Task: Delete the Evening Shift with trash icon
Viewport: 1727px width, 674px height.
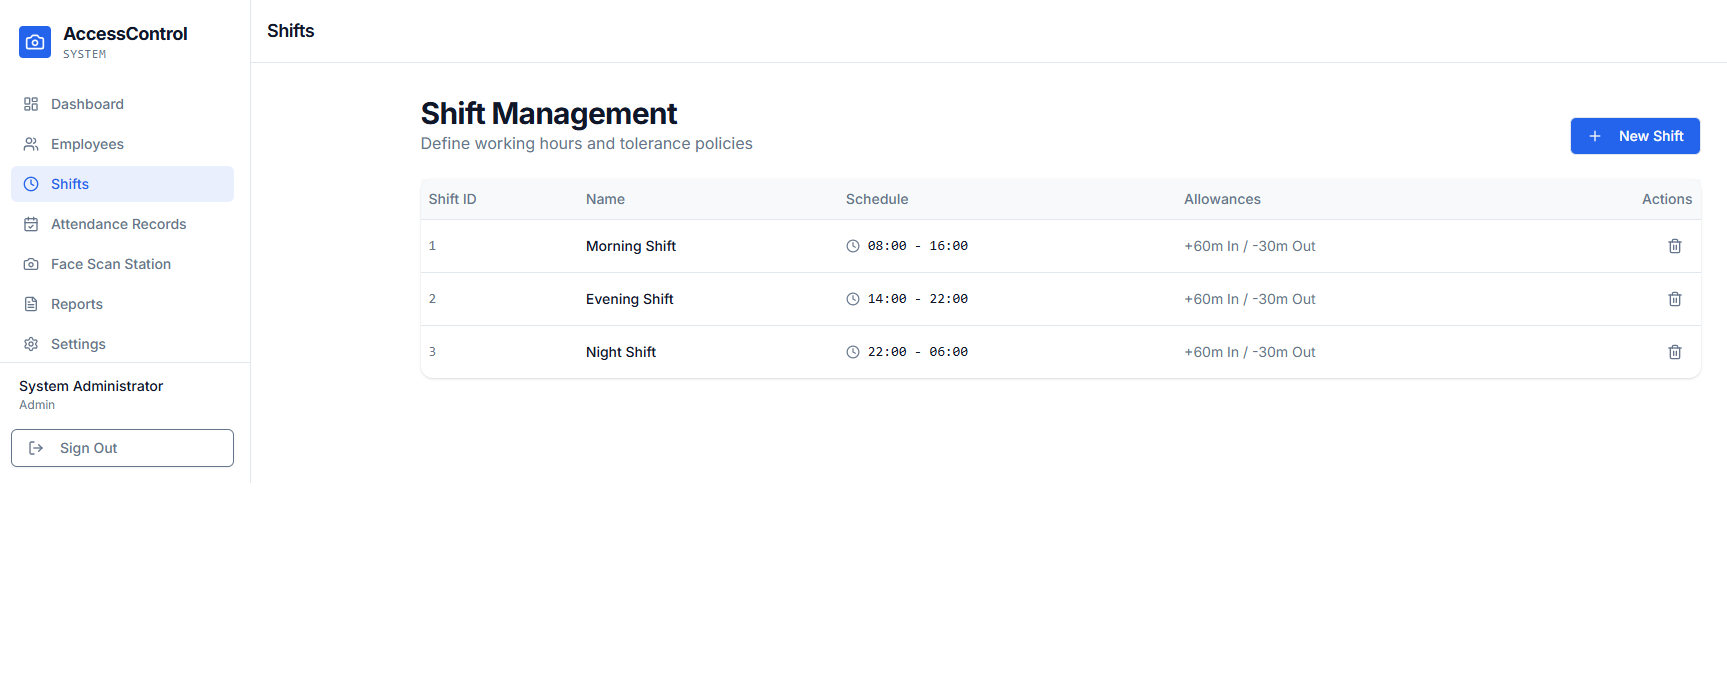Action: tap(1674, 299)
